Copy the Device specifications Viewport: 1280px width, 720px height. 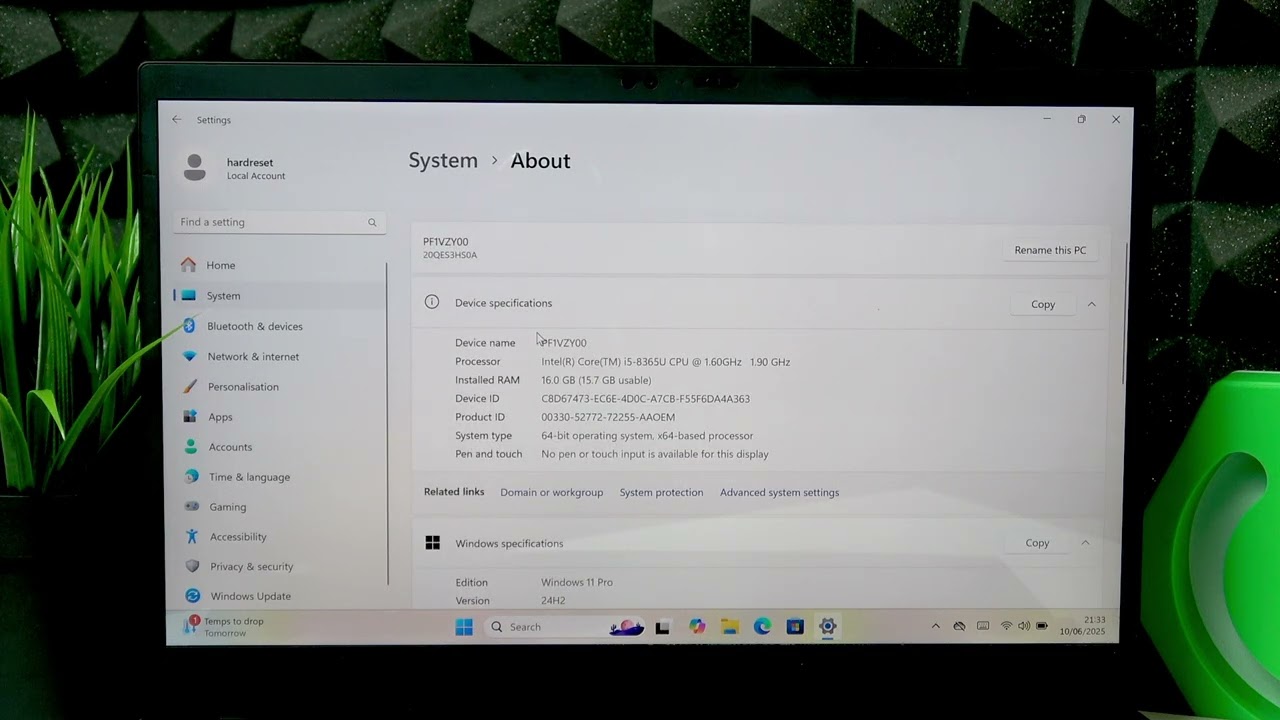click(x=1043, y=304)
